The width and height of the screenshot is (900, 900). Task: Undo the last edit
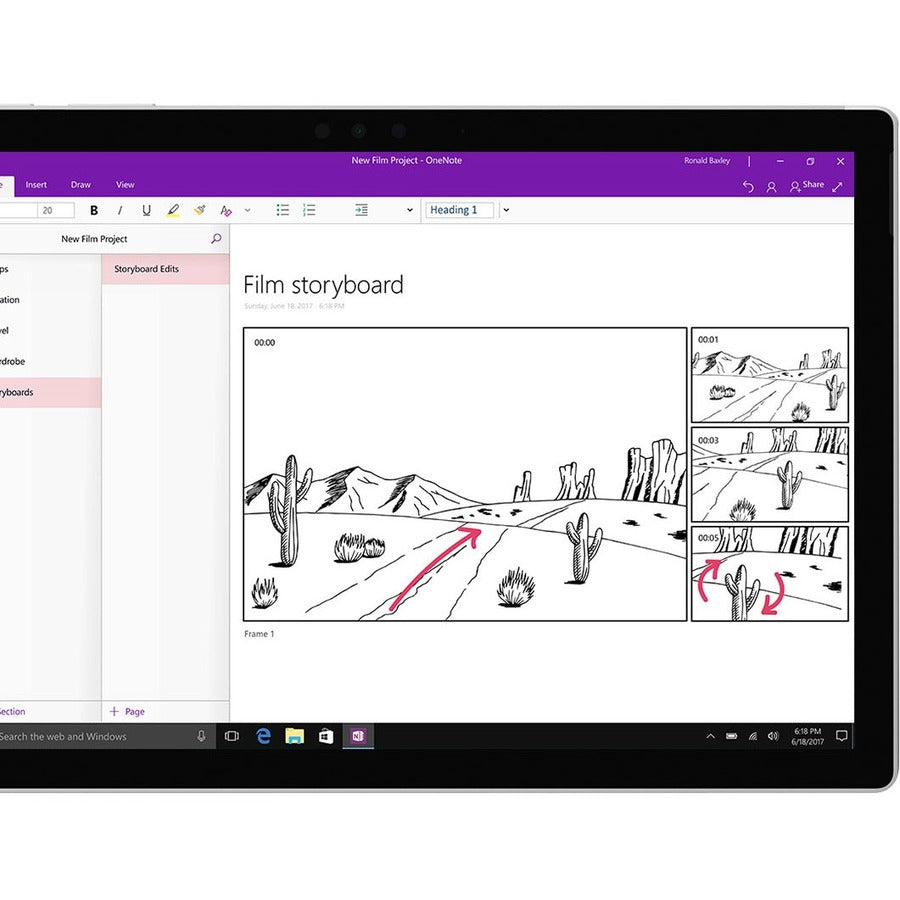click(748, 185)
